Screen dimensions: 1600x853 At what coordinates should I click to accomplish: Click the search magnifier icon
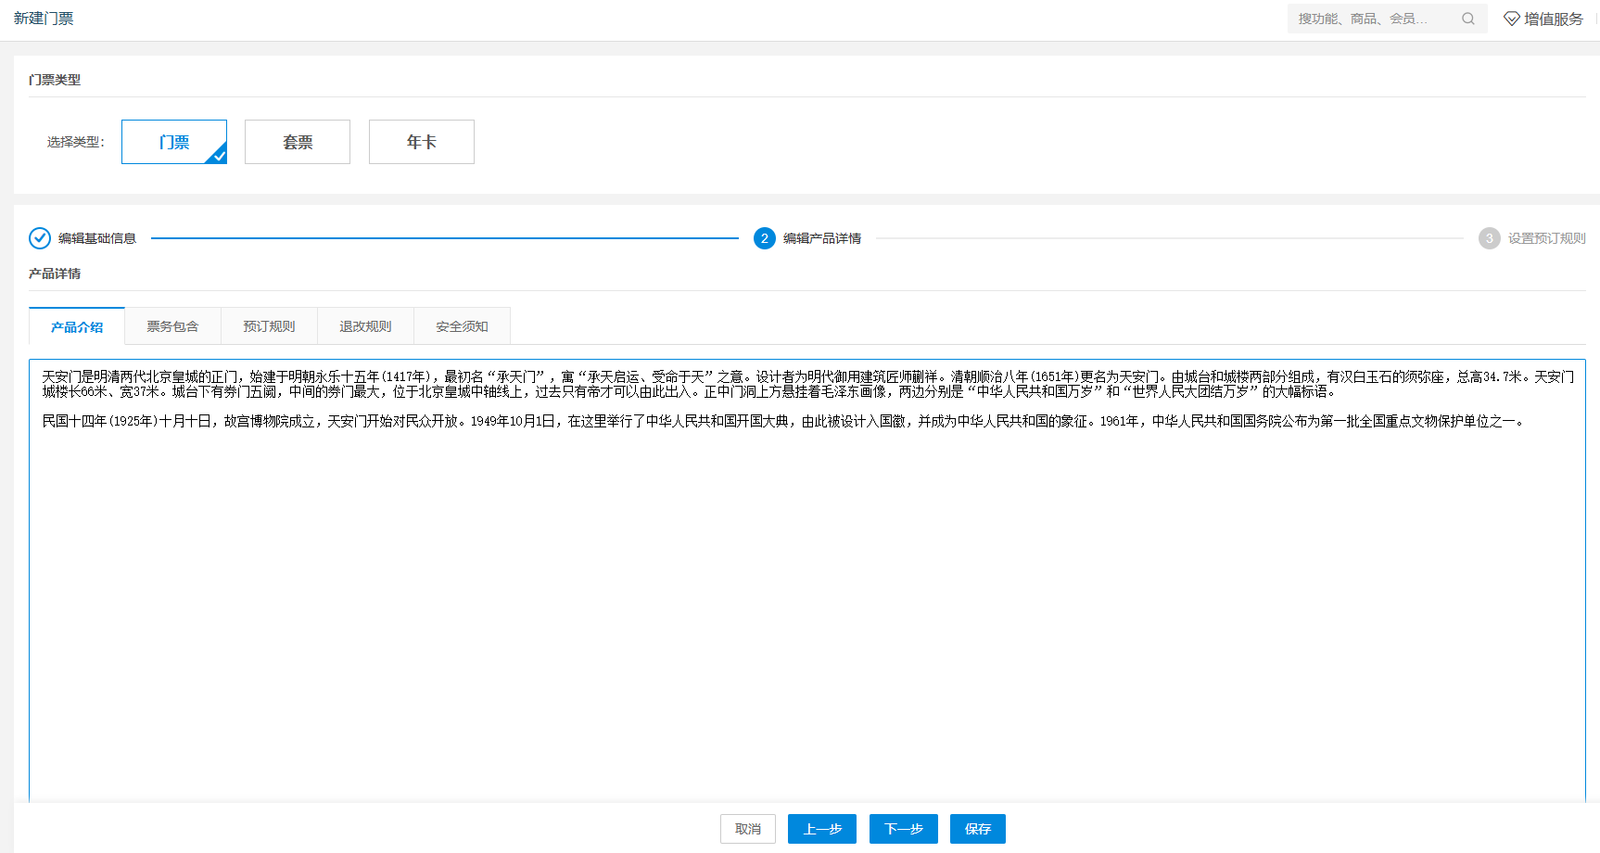pos(1468,19)
